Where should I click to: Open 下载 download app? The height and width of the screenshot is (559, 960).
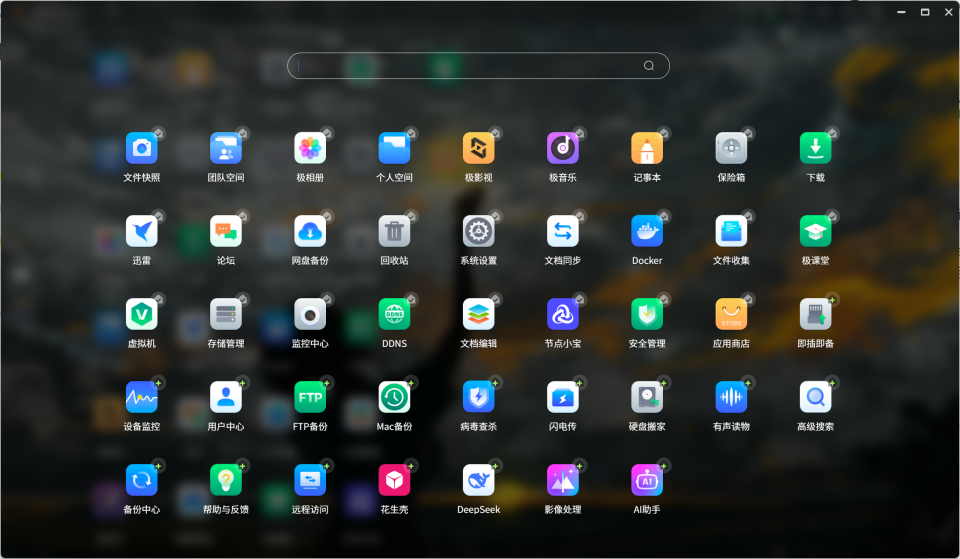816,148
